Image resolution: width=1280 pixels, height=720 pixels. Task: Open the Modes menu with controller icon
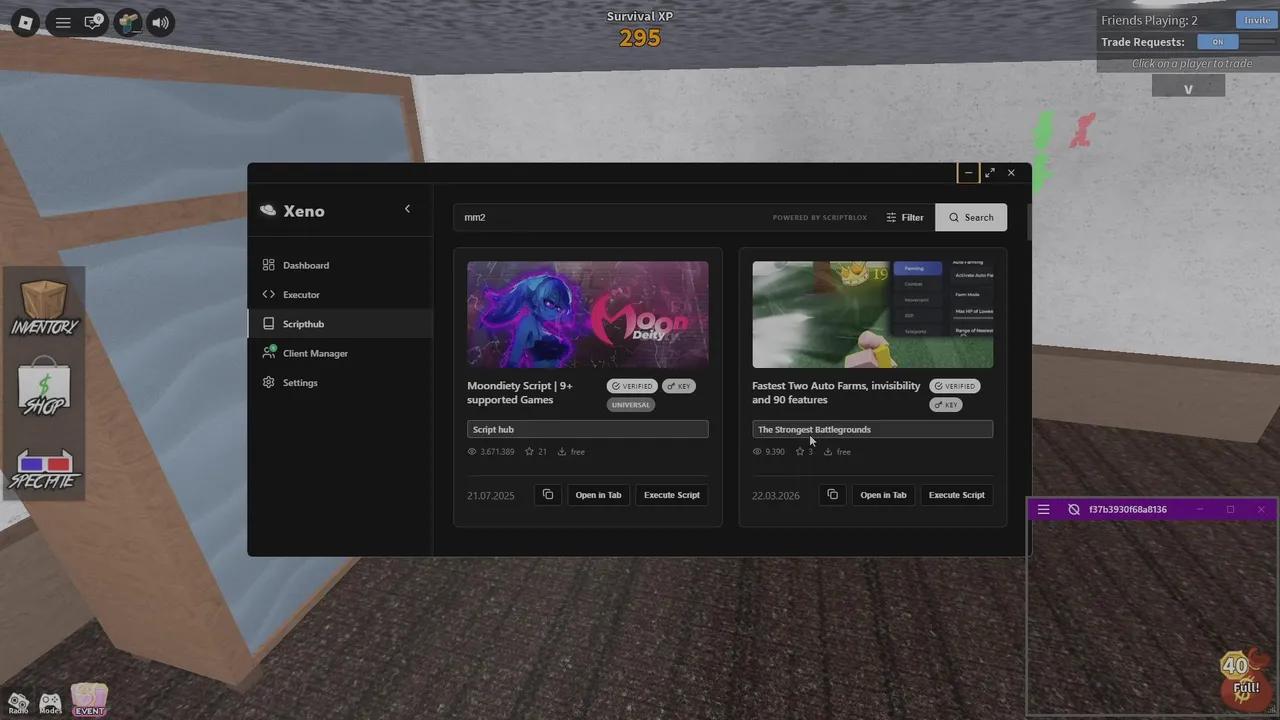tap(50, 700)
